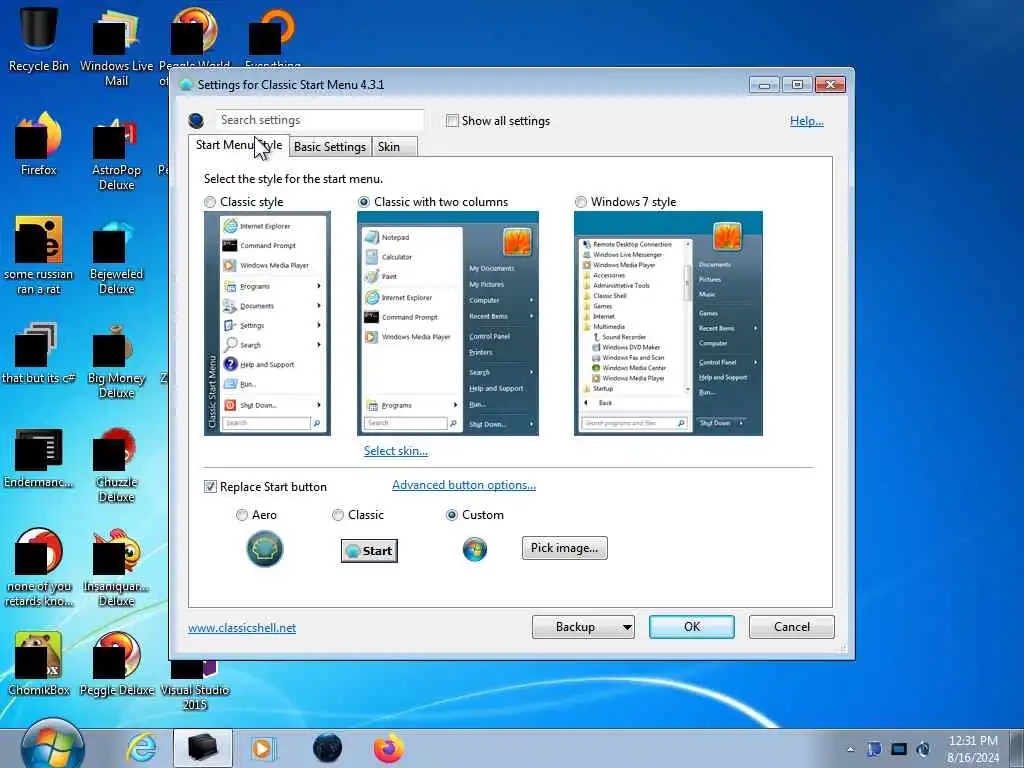The height and width of the screenshot is (768, 1024).
Task: Open 'some russian ran a rat' desktop icon
Action: [x=39, y=256]
